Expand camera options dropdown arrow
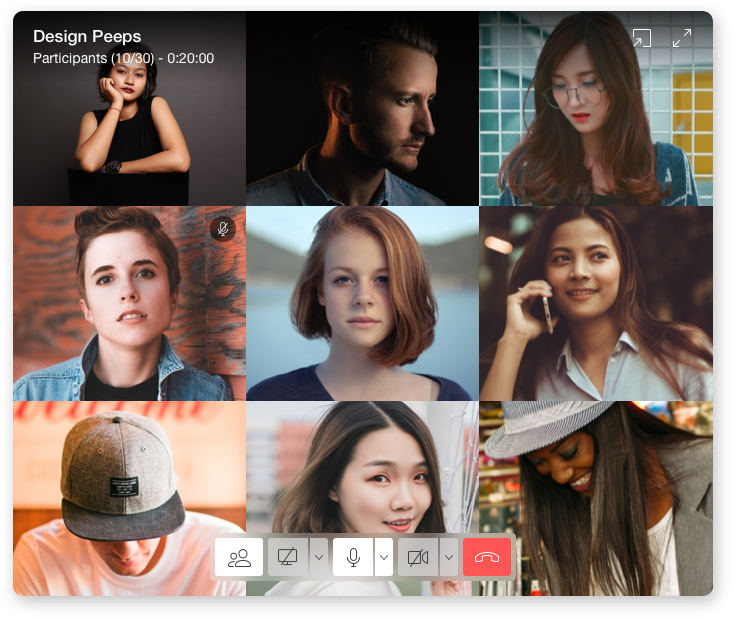732x617 pixels. point(449,557)
